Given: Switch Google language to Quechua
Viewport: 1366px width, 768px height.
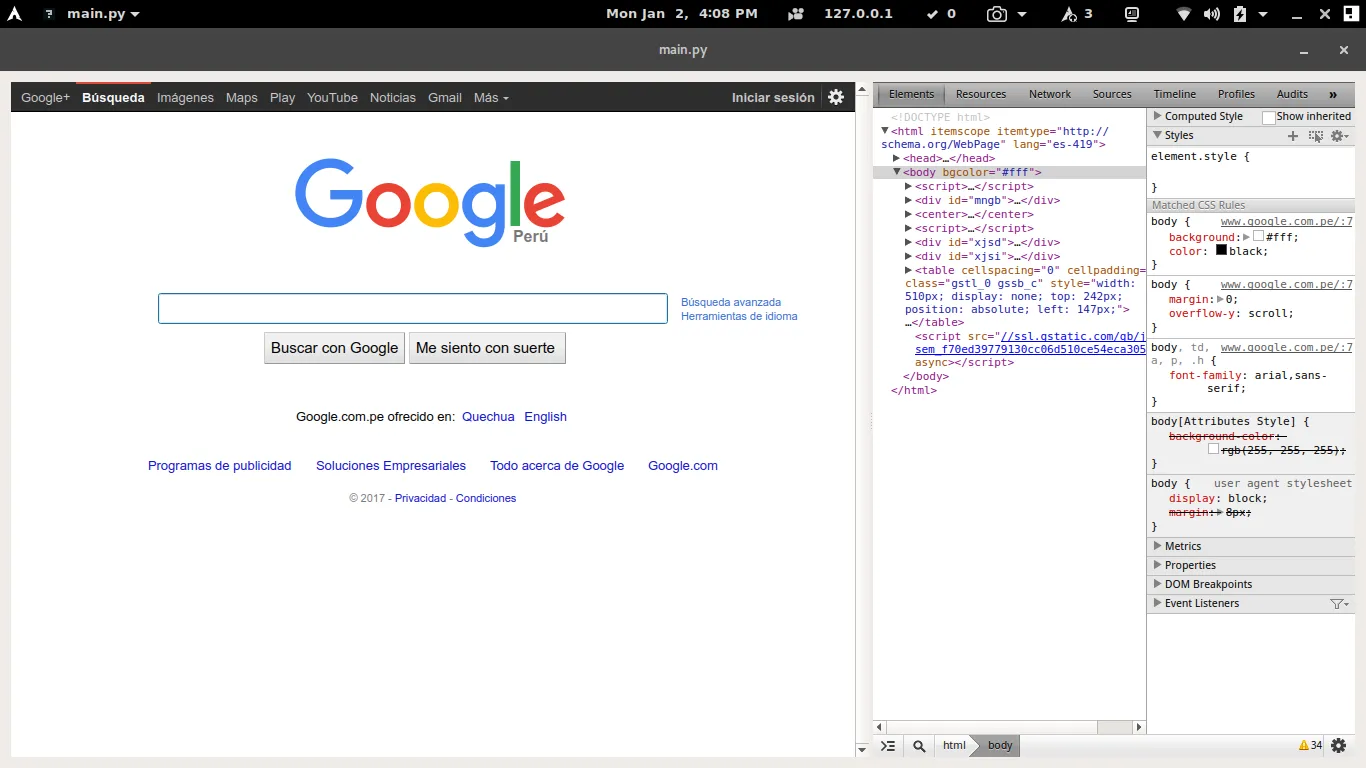Looking at the screenshot, I should coord(488,417).
